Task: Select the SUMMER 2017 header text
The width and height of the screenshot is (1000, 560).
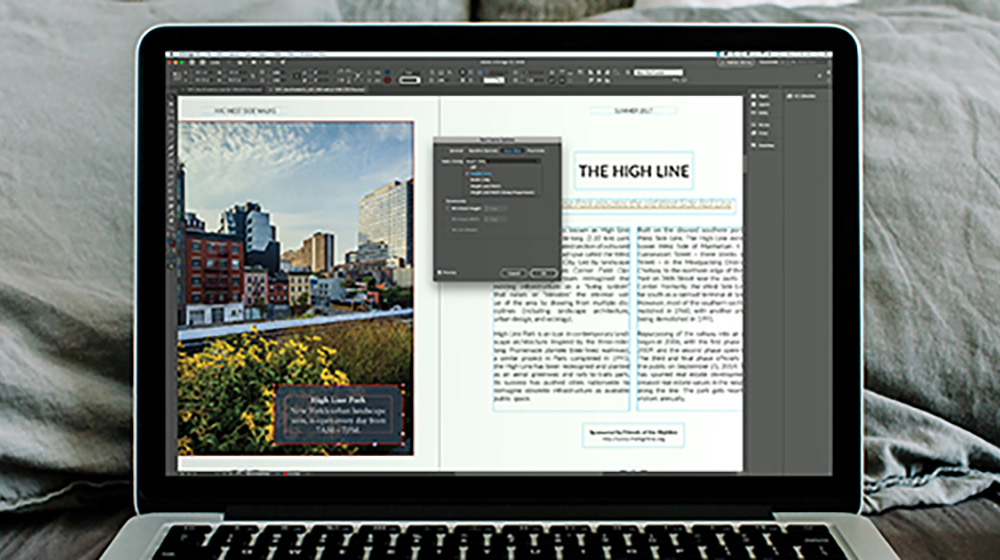Action: [x=633, y=111]
